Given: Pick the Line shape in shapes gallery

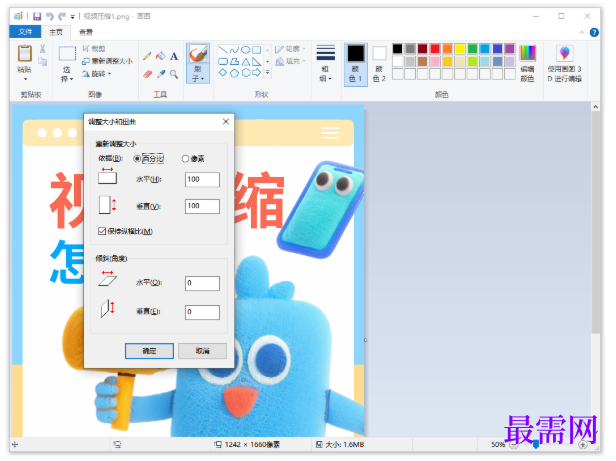Looking at the screenshot, I should 223,50.
